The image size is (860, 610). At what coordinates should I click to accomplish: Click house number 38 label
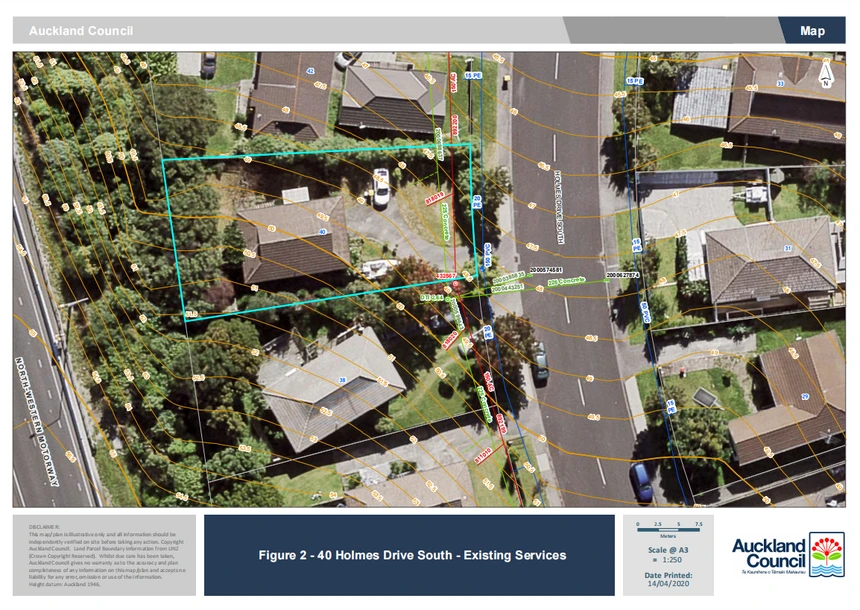coord(342,380)
